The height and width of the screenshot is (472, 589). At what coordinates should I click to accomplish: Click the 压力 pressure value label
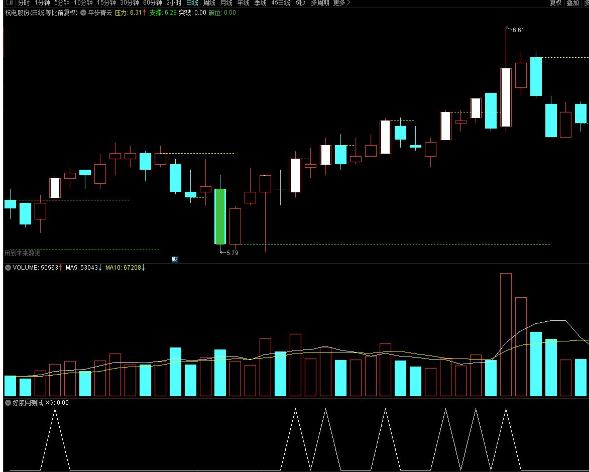point(130,13)
